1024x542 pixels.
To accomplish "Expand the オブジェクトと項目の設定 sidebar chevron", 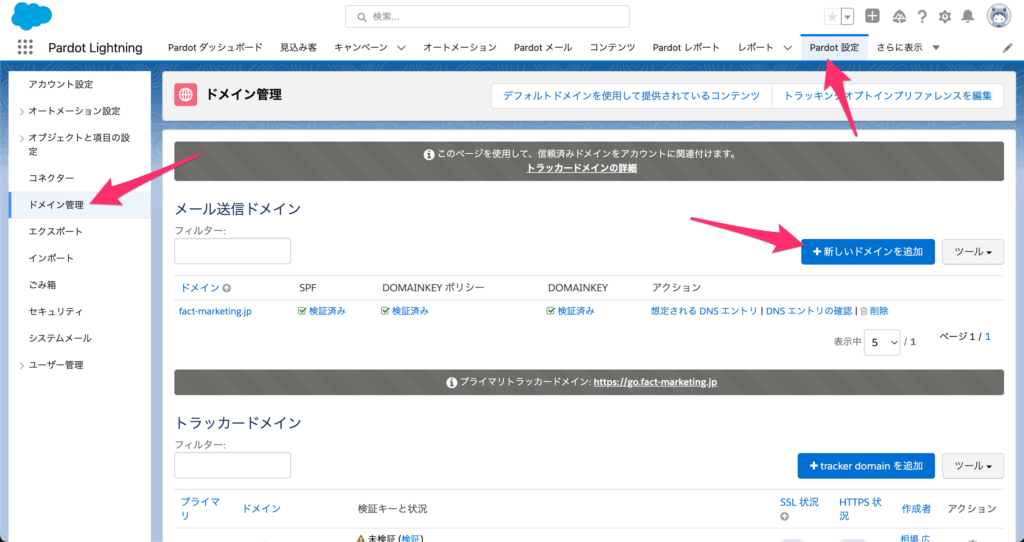I will 22,138.
